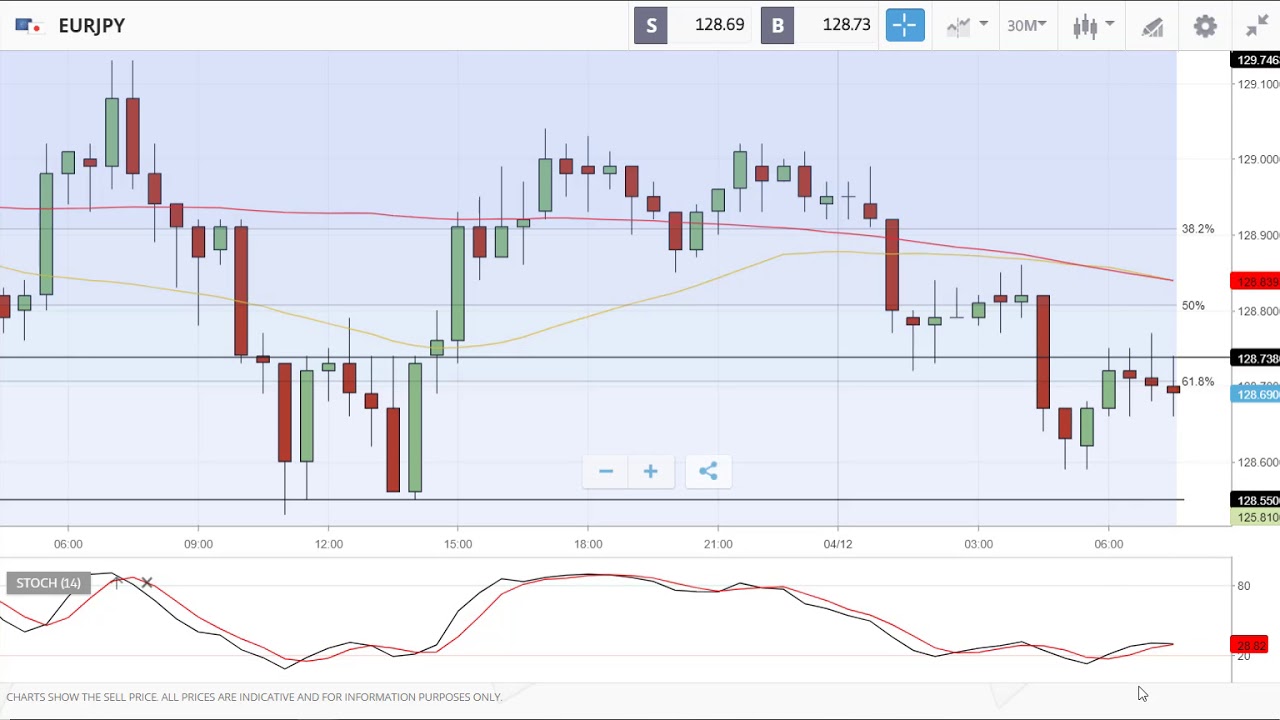Select the drawing tools pencil icon
Viewport: 1280px width, 720px height.
1153,26
